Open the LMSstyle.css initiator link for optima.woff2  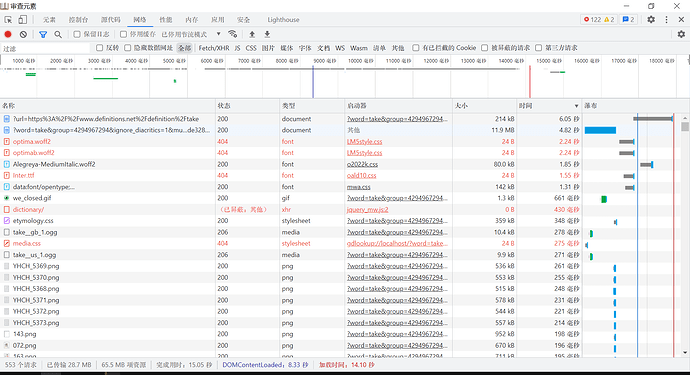click(x=364, y=141)
